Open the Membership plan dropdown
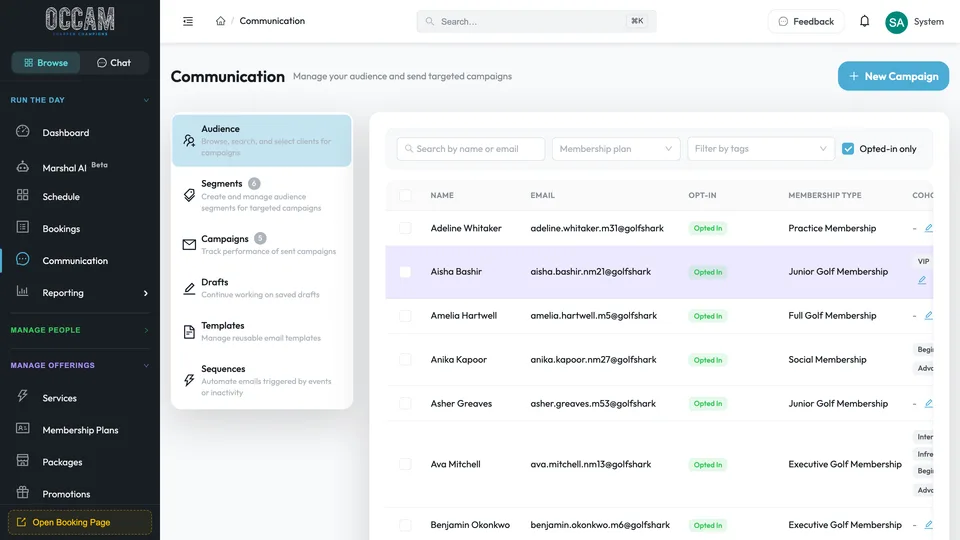960x540 pixels. [x=616, y=149]
